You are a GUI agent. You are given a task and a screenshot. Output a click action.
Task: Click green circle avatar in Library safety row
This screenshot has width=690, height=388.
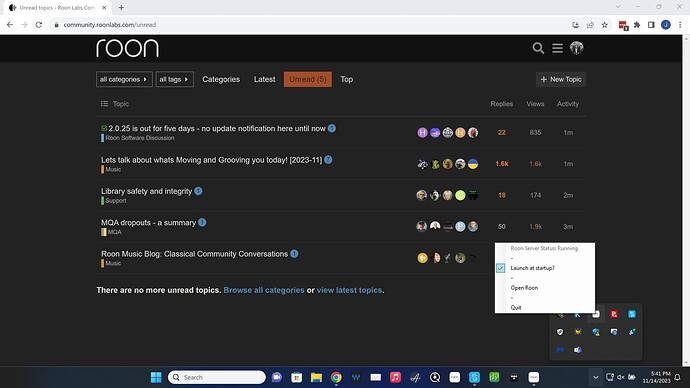click(x=460, y=195)
